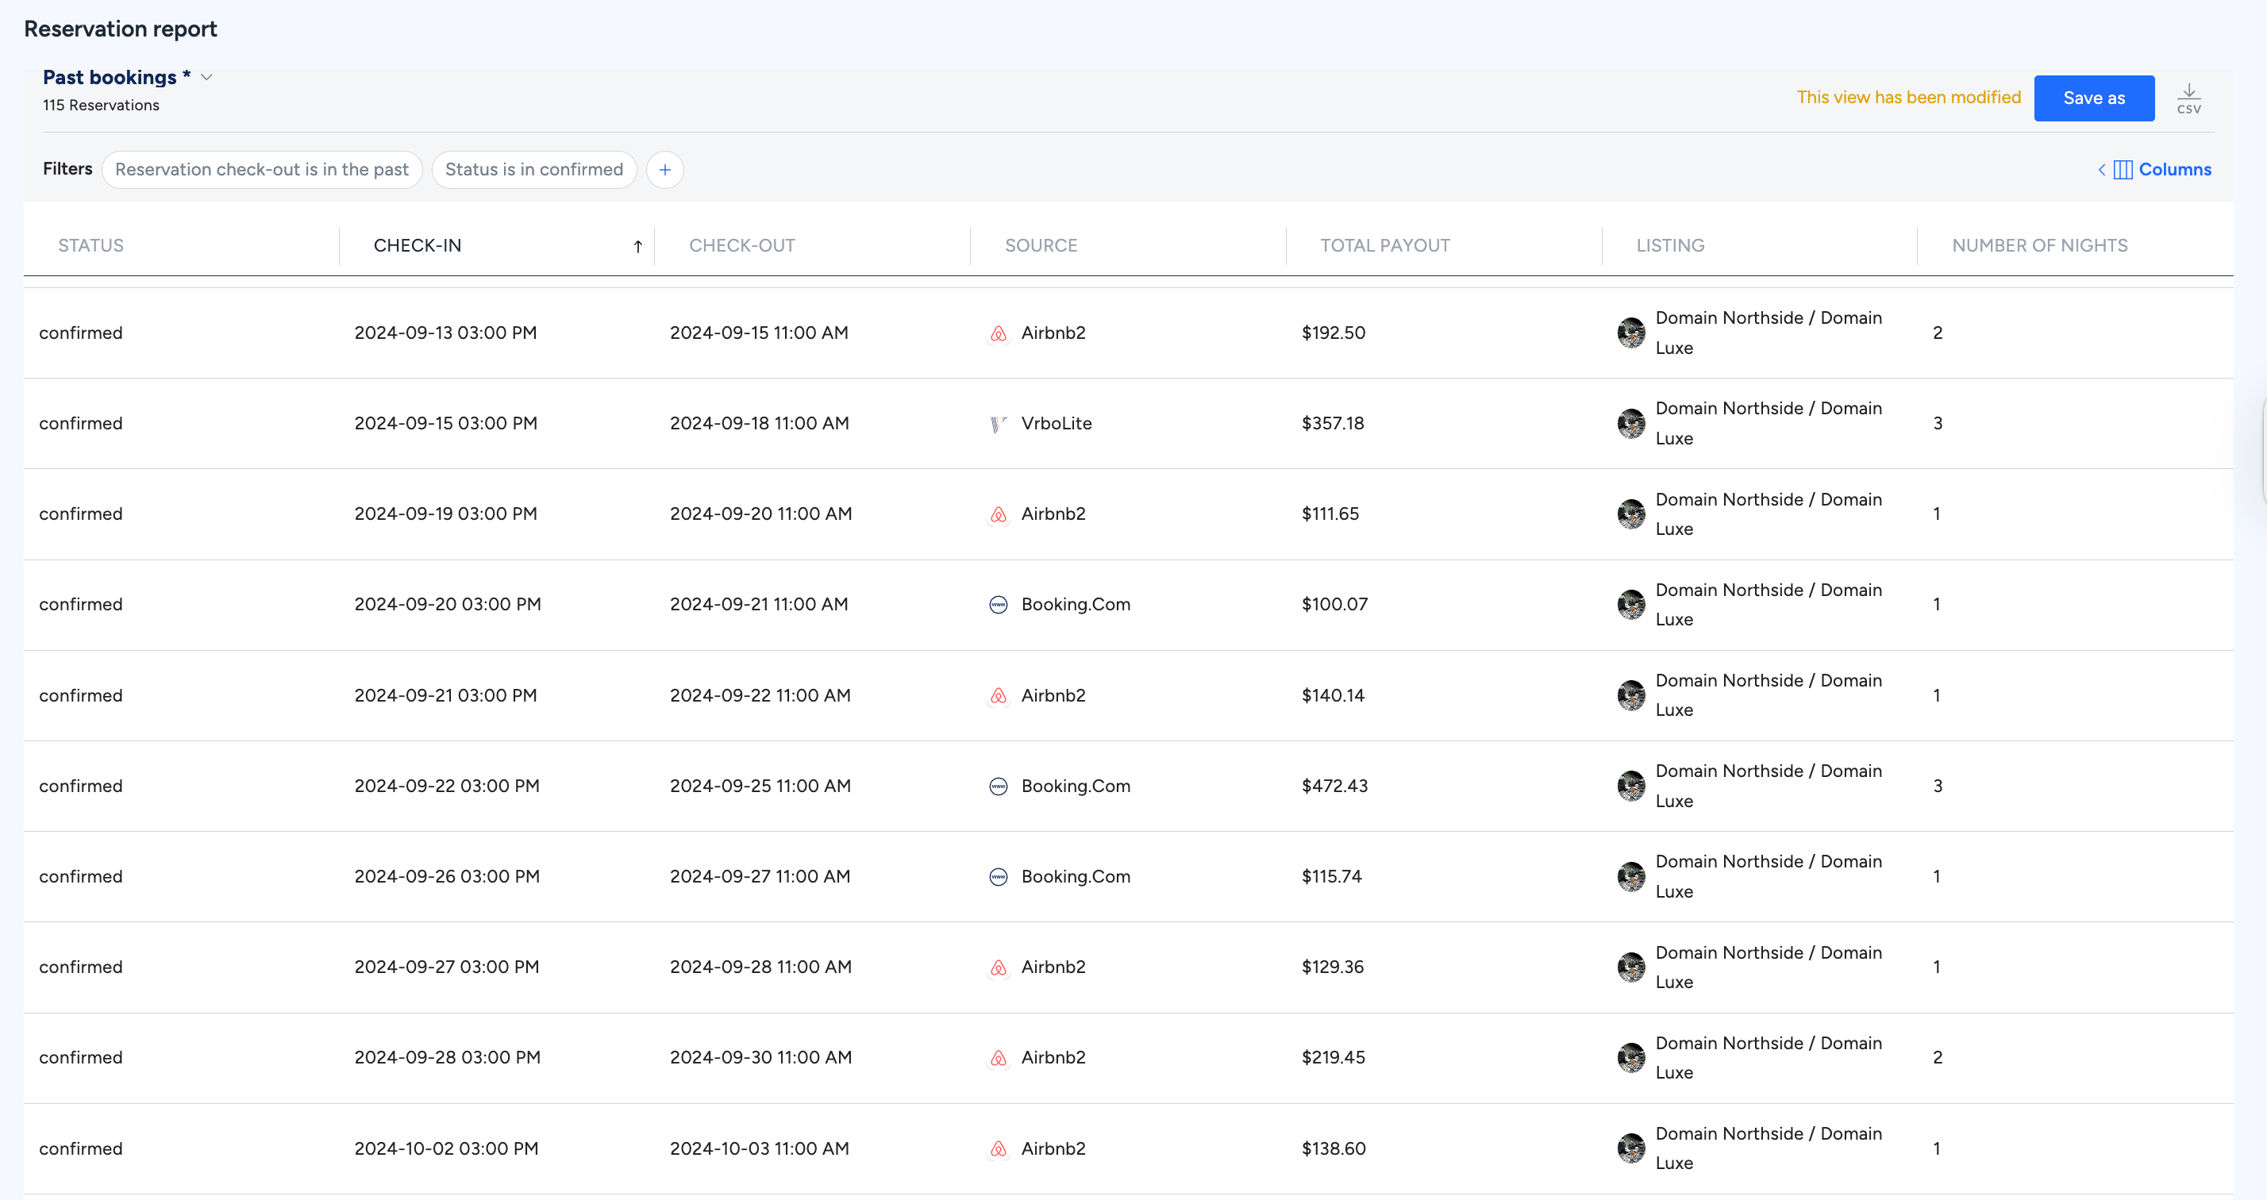This screenshot has width=2267, height=1200.
Task: Click Airbnb icon in the $140.14 row
Action: pos(998,696)
